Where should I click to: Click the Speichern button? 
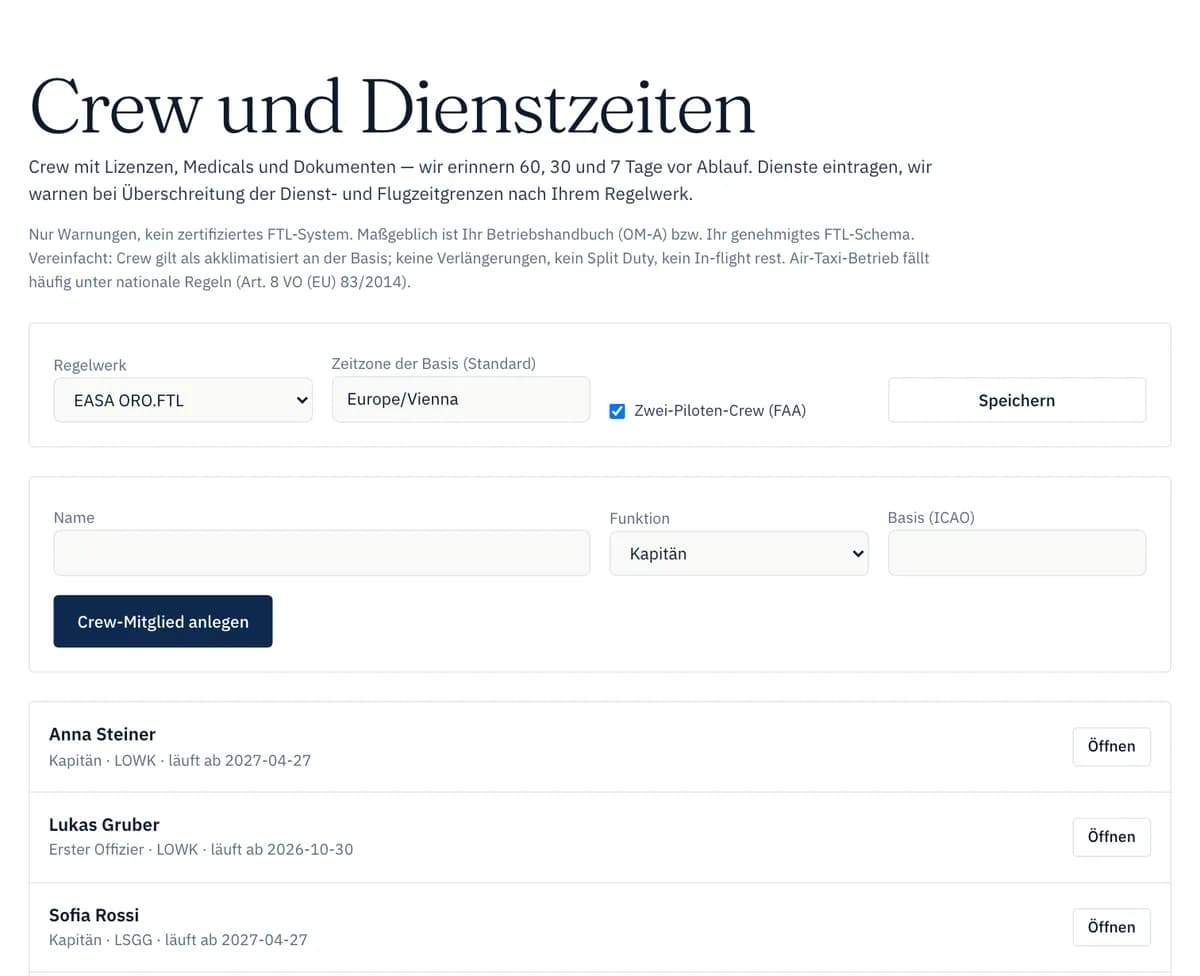pyautogui.click(x=1017, y=400)
